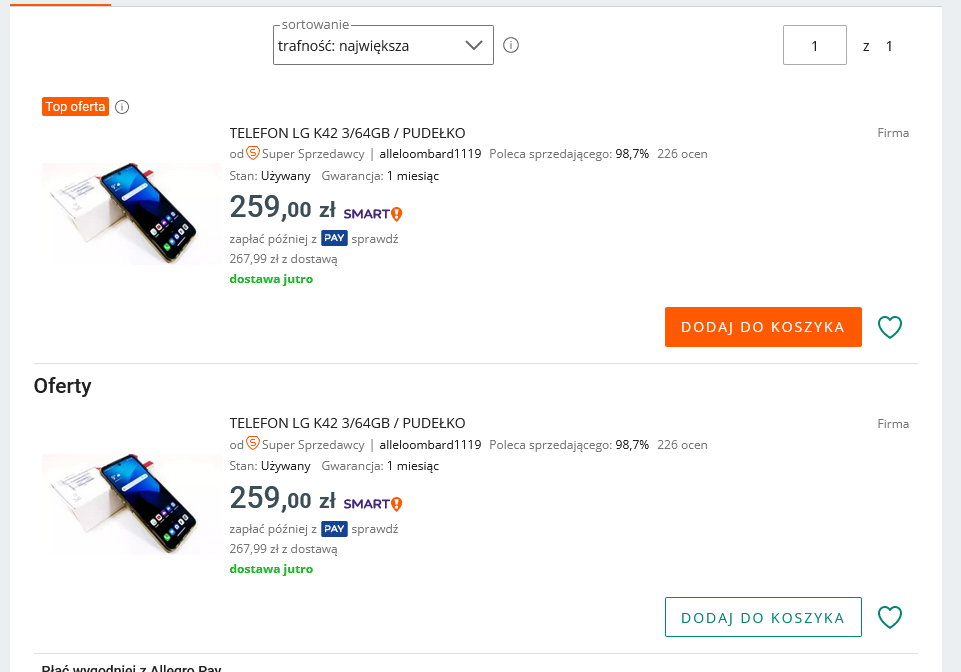Click Super Sprzedawcy badge icon in second offer
The image size is (961, 672).
(253, 444)
